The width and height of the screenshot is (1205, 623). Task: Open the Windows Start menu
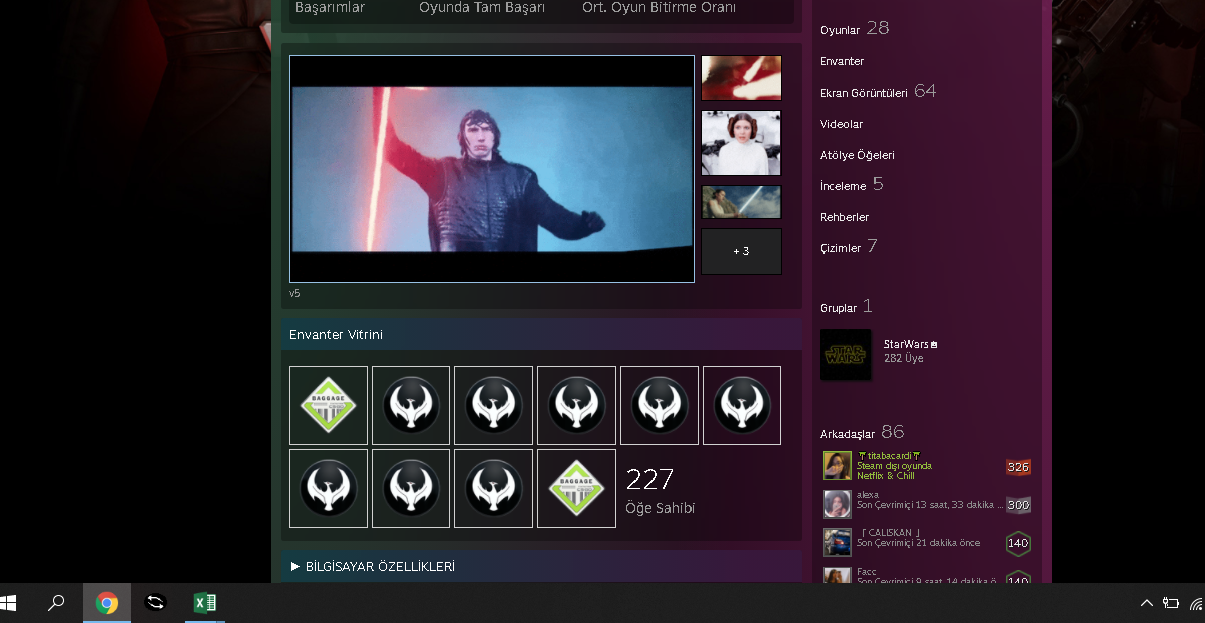10,603
